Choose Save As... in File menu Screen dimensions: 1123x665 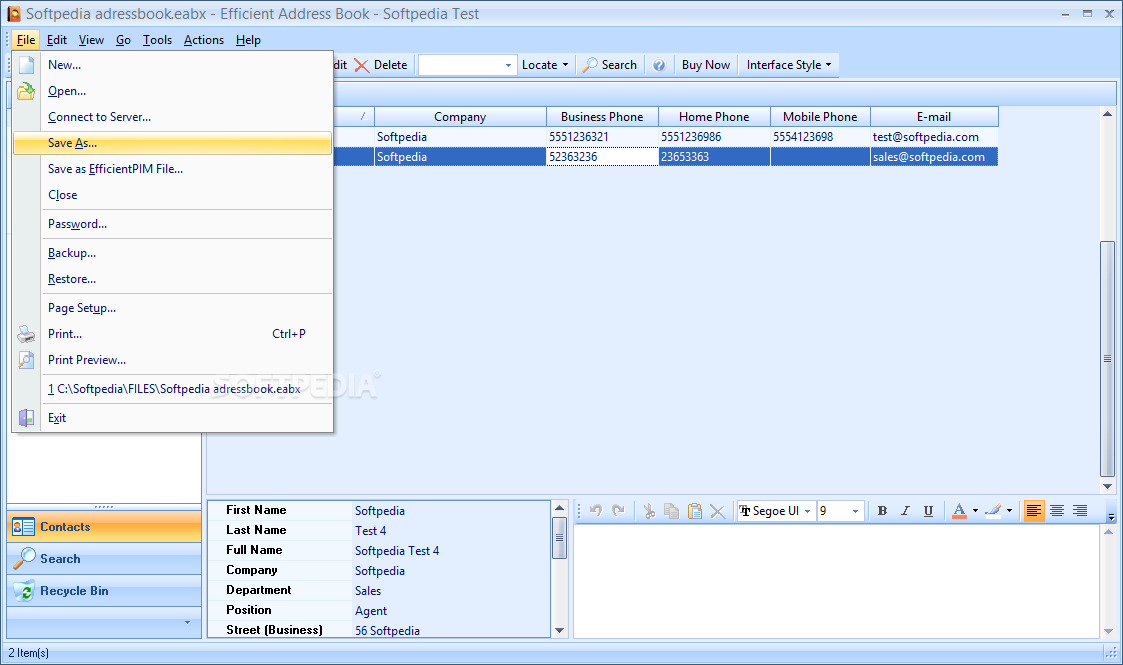pos(173,143)
